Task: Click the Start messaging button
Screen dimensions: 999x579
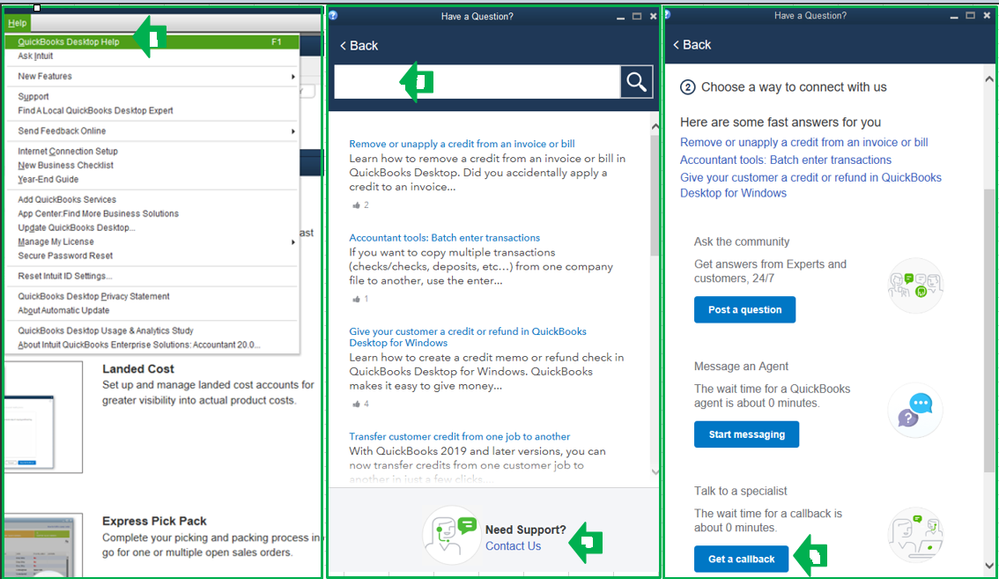Action: (x=747, y=434)
